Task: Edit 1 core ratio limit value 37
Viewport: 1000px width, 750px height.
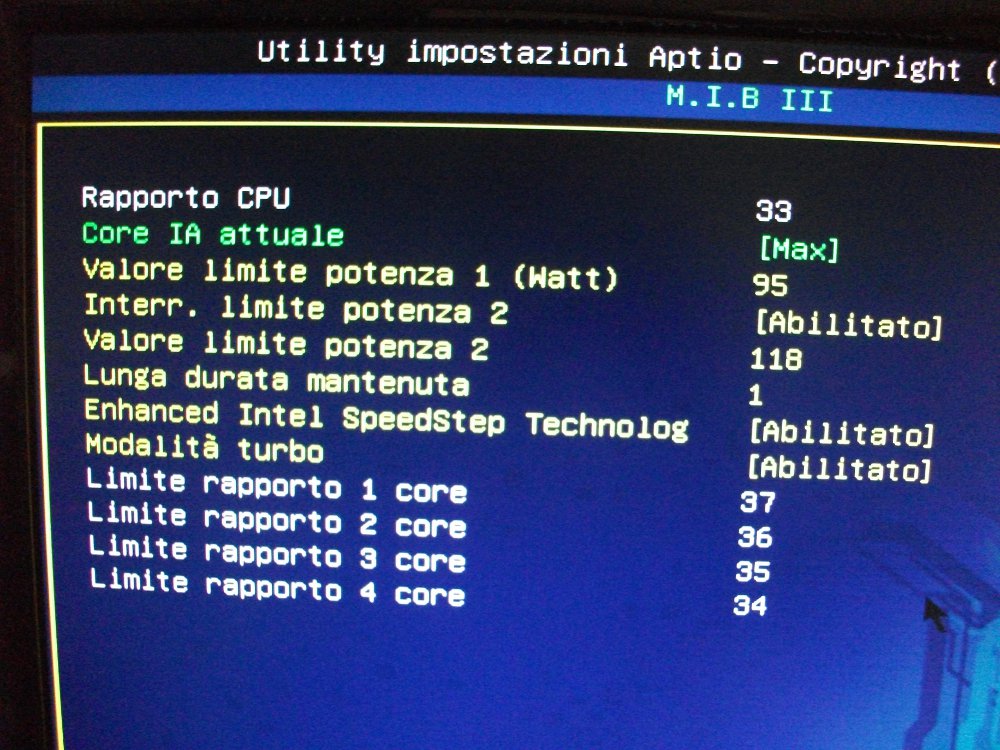Action: point(758,502)
